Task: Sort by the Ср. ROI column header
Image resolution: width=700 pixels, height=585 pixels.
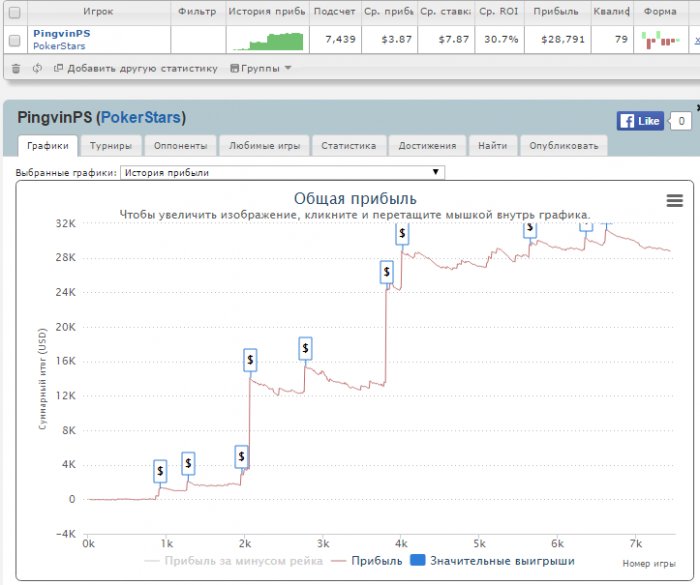Action: [x=499, y=12]
